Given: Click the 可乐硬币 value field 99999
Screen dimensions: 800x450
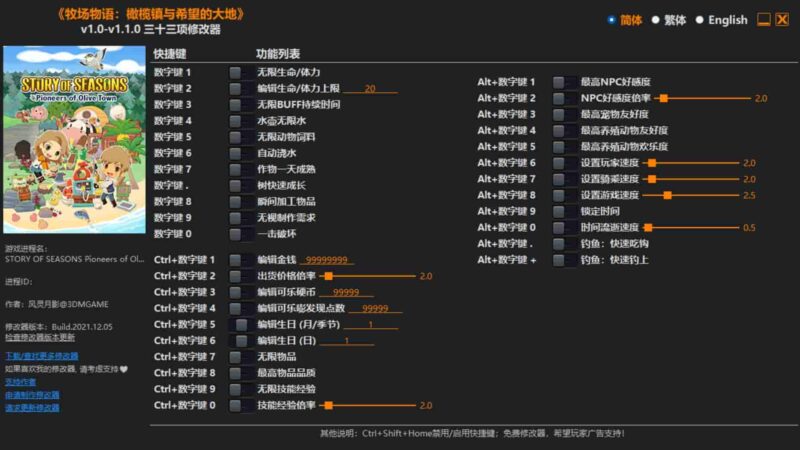Looking at the screenshot, I should point(346,292).
